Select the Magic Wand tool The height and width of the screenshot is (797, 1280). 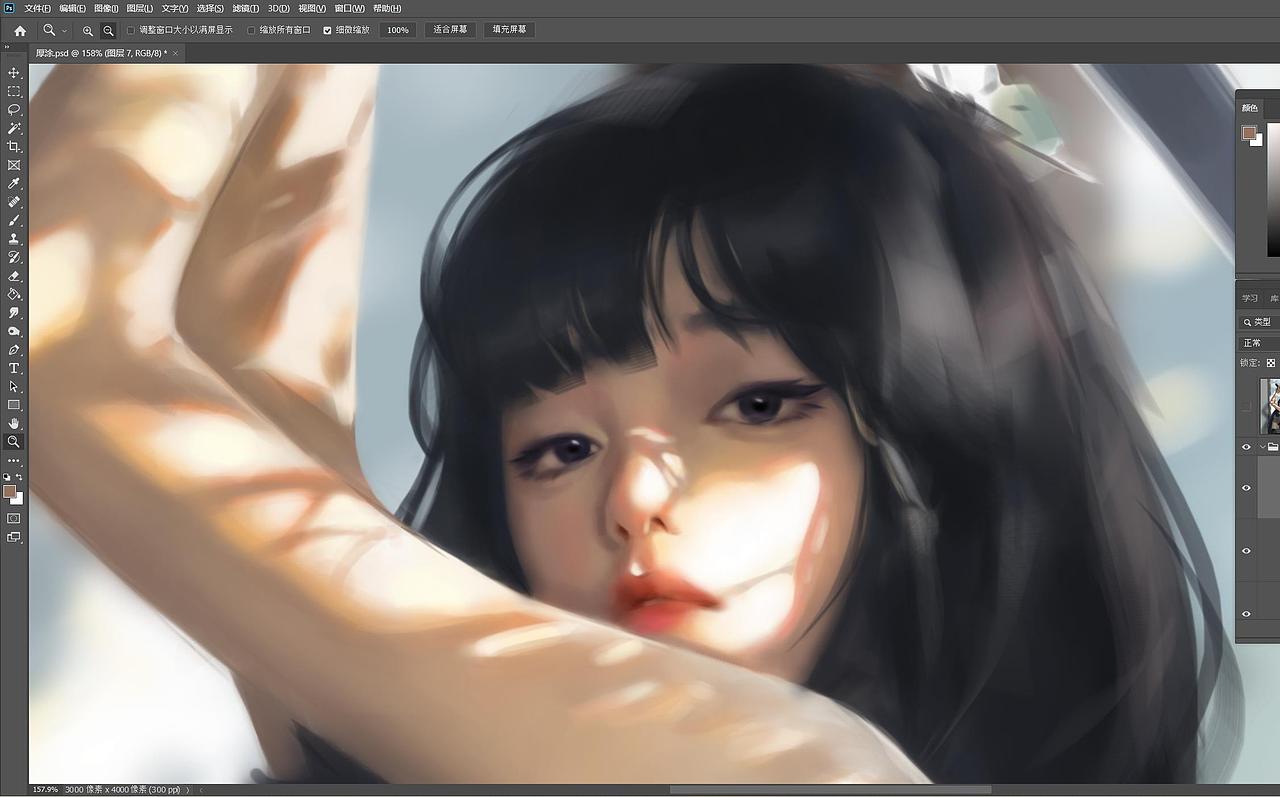[14, 128]
